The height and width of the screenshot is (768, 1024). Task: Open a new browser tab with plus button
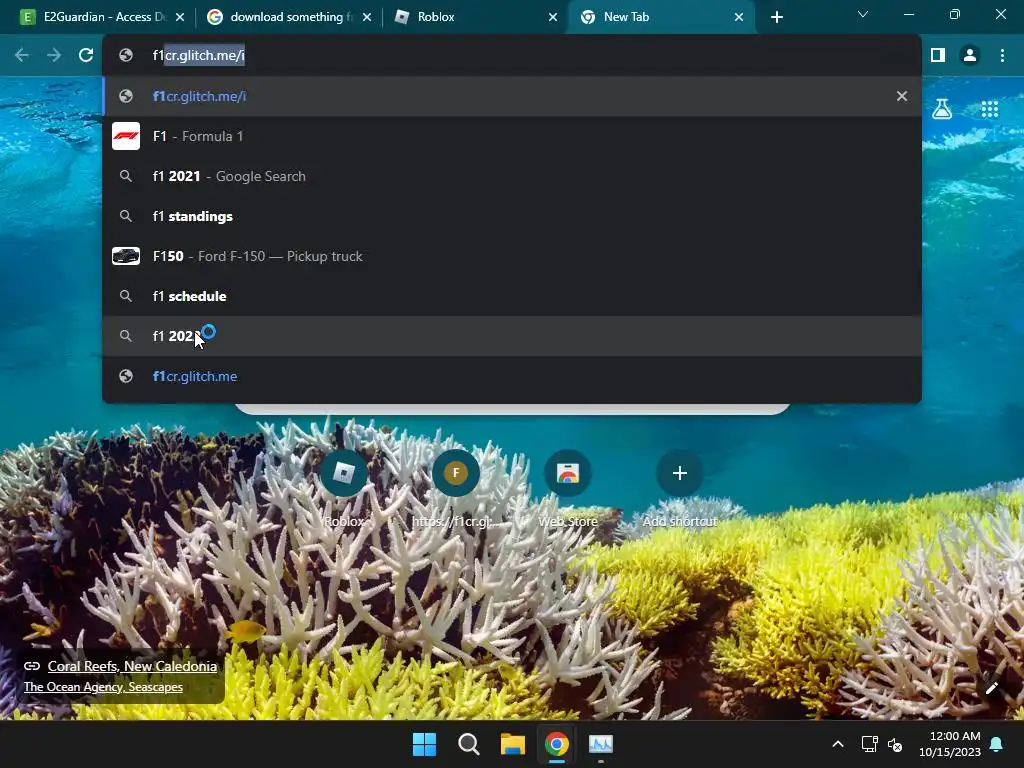[x=776, y=17]
